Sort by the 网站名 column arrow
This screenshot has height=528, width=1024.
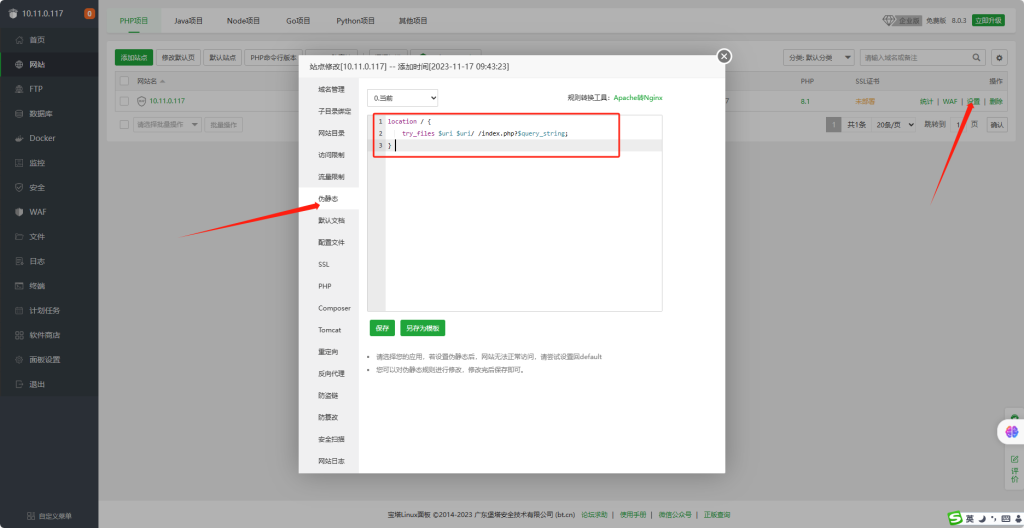[x=162, y=82]
